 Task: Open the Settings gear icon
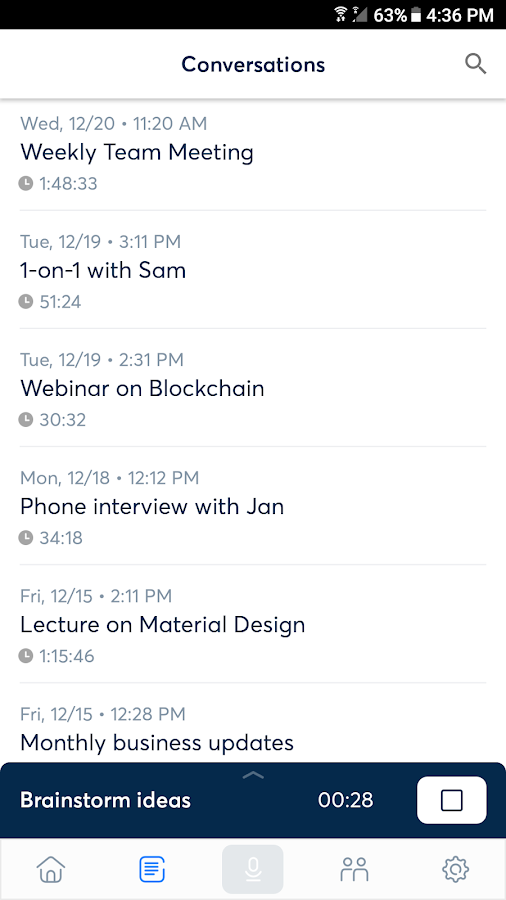click(x=456, y=869)
